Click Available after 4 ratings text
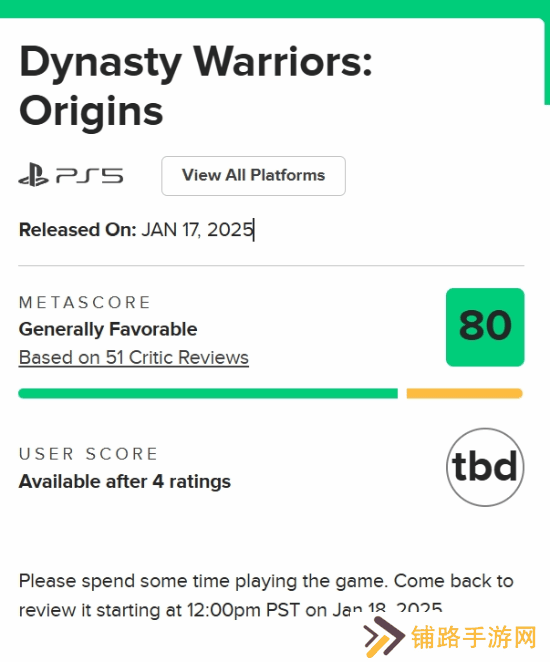 coord(125,482)
